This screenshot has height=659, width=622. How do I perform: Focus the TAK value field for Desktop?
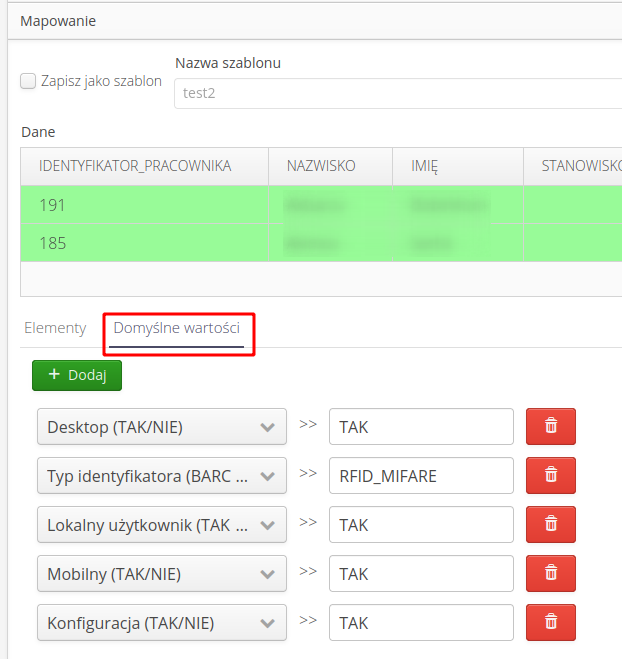pyautogui.click(x=420, y=427)
